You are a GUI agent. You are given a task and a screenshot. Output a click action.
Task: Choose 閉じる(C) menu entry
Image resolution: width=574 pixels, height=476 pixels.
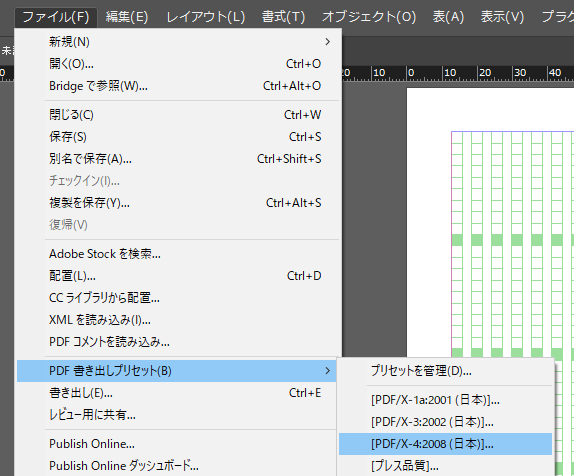[x=177, y=115]
